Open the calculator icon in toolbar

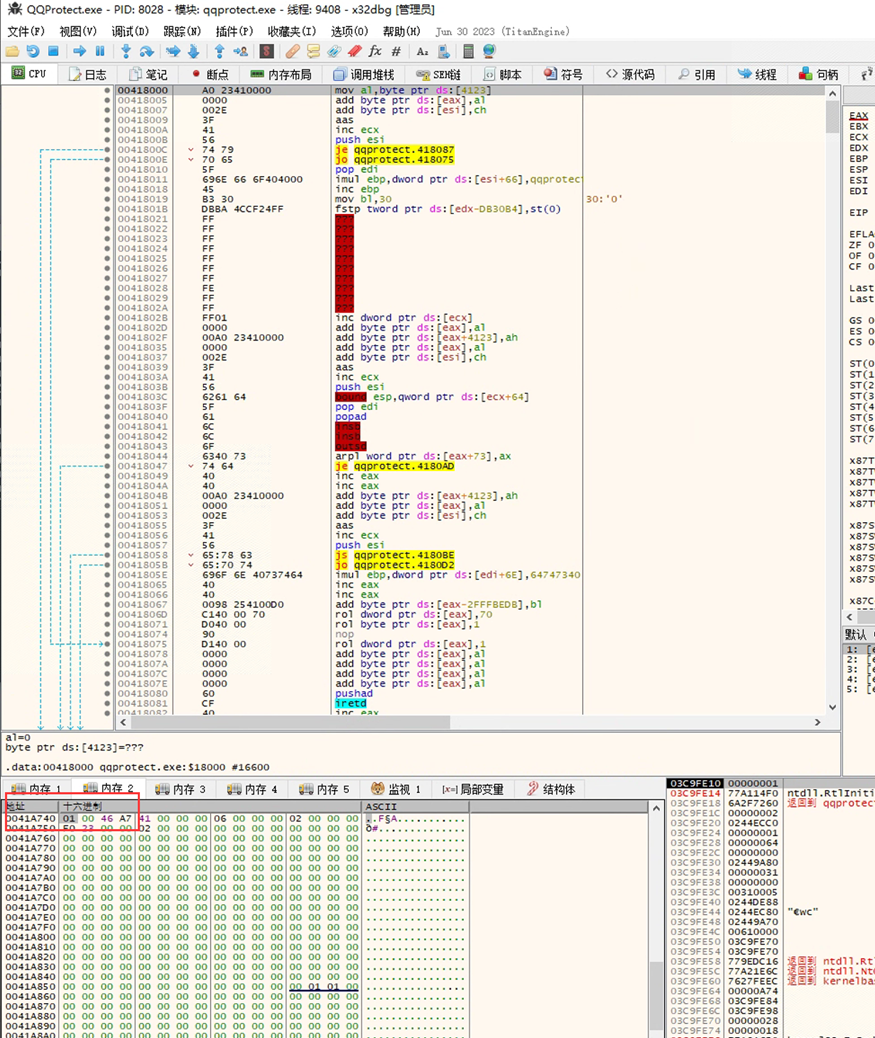click(x=466, y=51)
